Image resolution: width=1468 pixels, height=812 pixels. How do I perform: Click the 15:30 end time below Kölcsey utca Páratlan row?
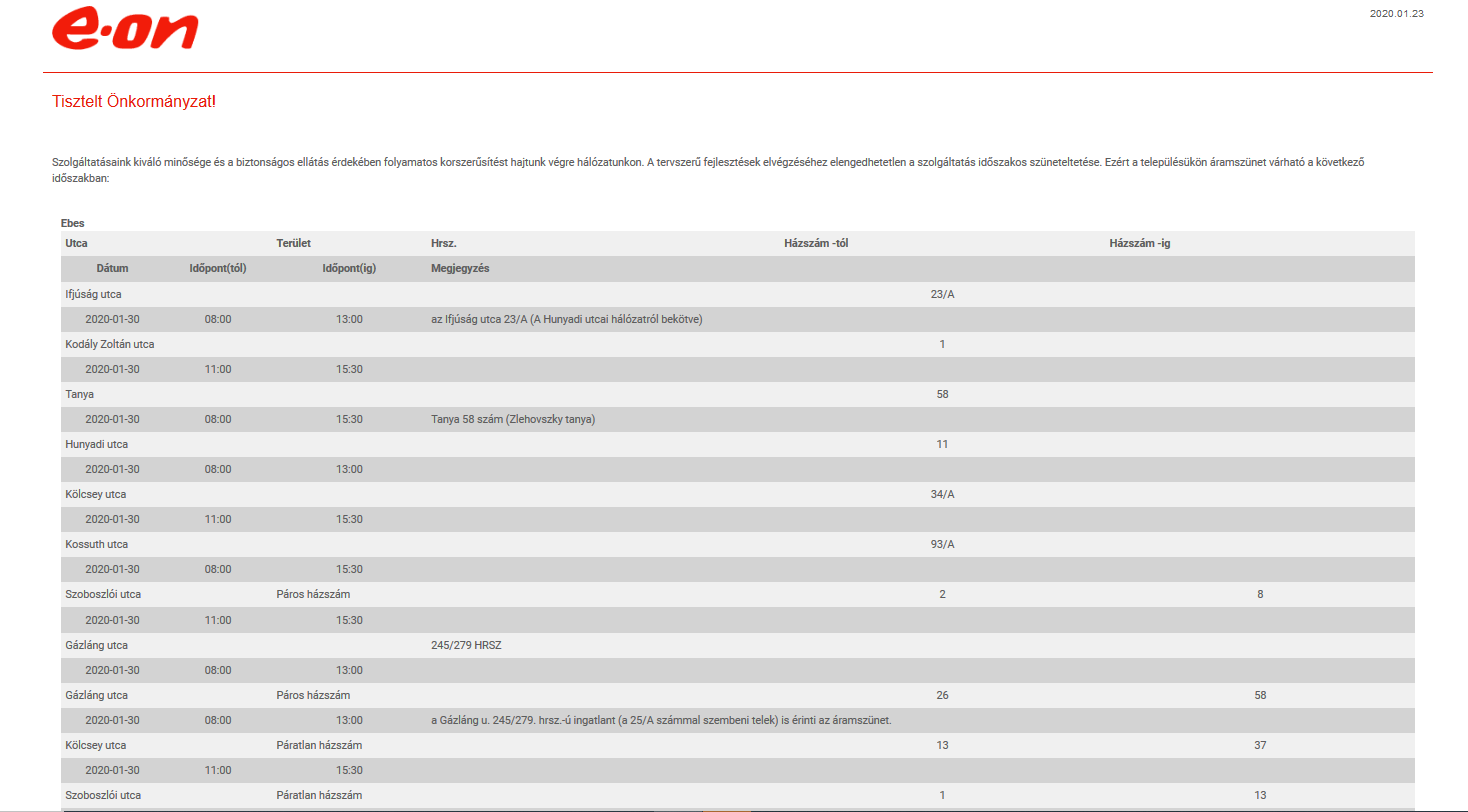(349, 770)
